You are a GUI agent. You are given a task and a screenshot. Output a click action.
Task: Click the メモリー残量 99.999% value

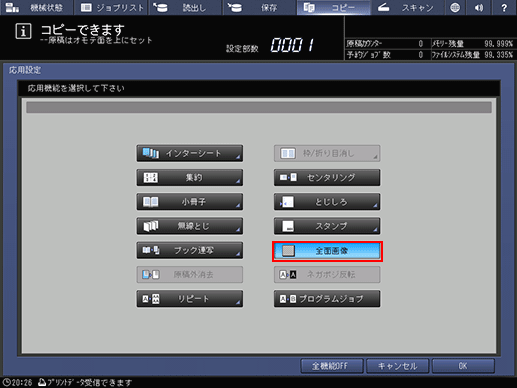pyautogui.click(x=498, y=44)
